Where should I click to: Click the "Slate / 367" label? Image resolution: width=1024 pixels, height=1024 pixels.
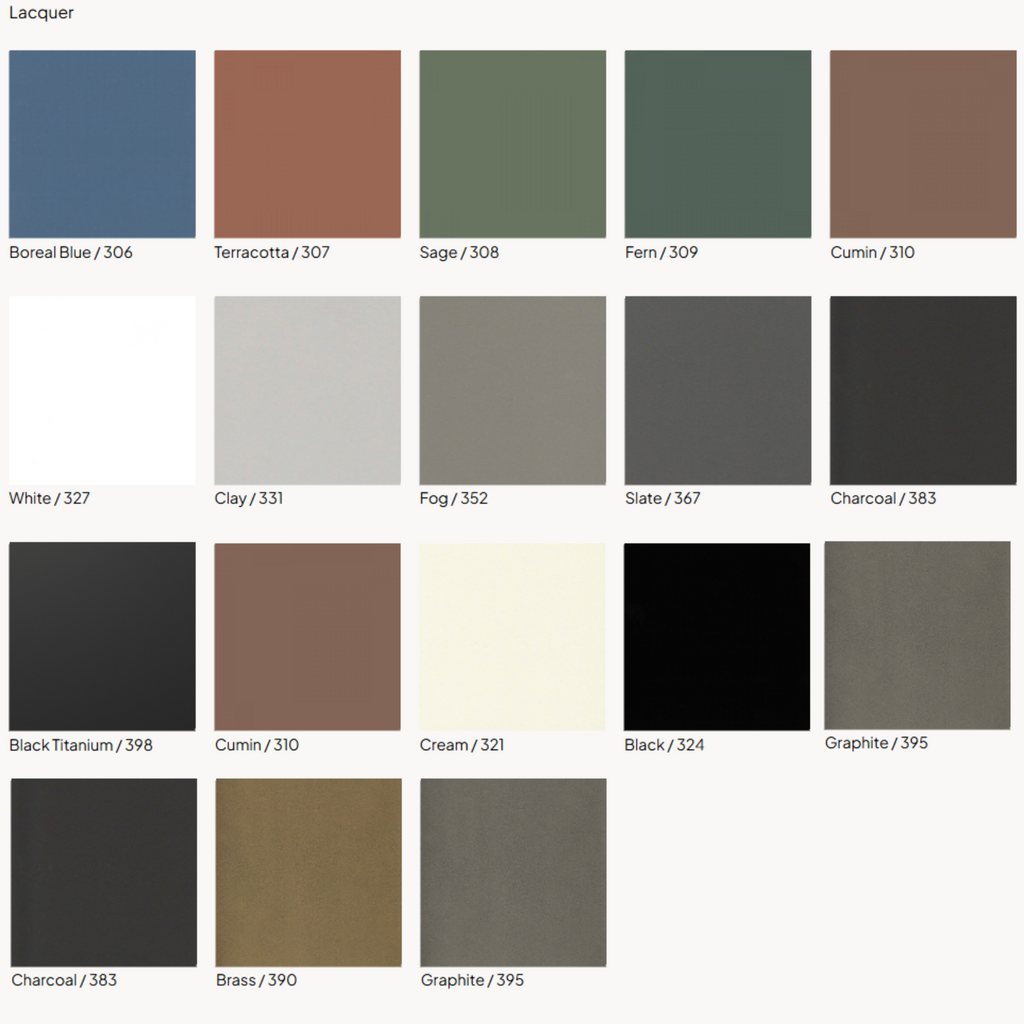pos(662,498)
